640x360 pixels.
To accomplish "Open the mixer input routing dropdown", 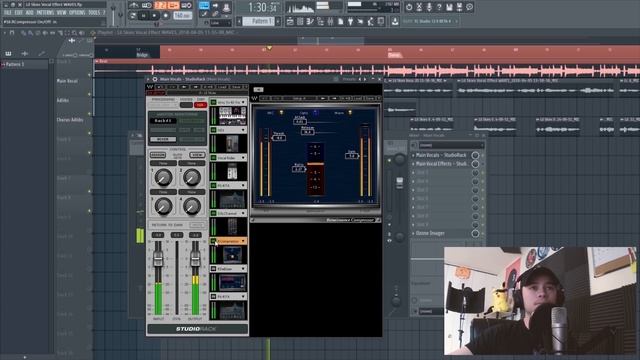I will [x=451, y=145].
